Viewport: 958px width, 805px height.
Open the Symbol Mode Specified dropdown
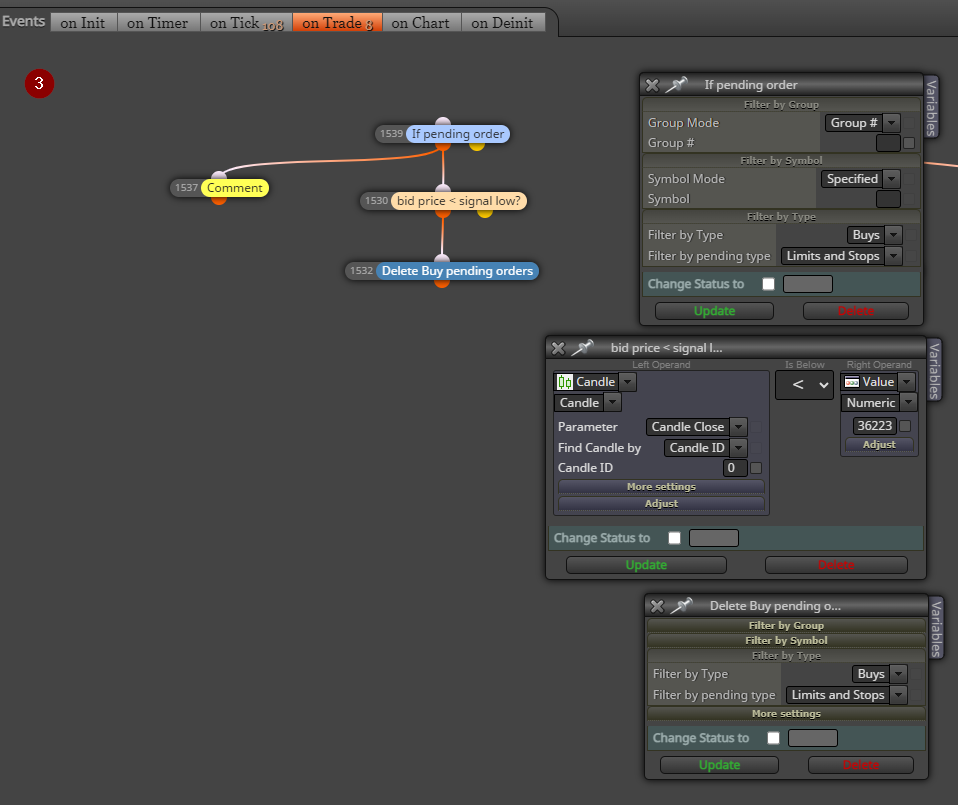pos(860,179)
